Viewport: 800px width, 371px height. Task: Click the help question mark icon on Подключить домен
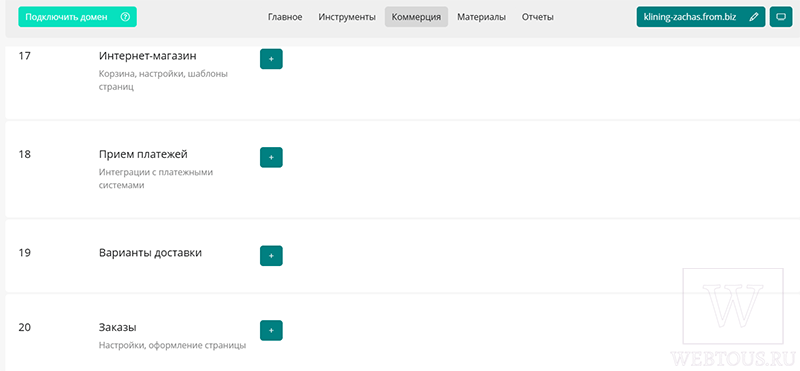point(125,17)
